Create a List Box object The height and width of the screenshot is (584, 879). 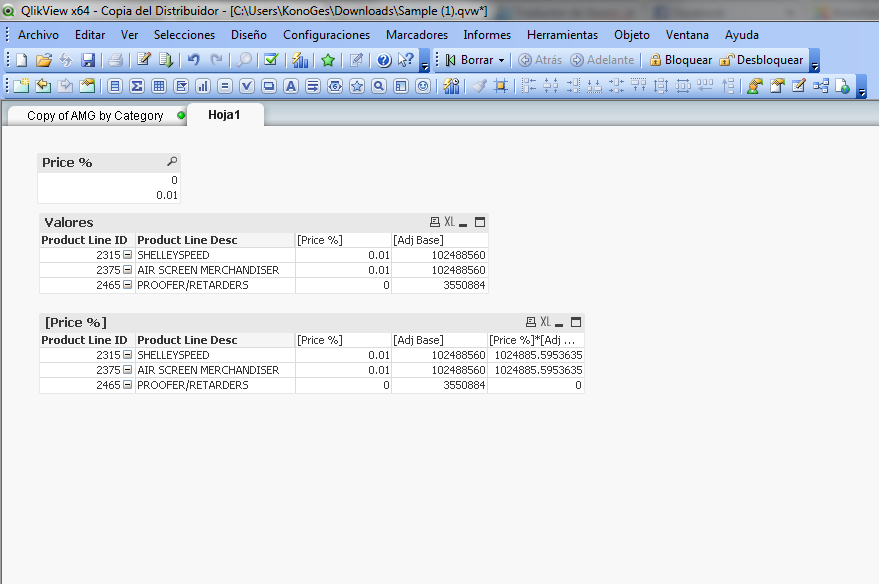click(x=115, y=86)
